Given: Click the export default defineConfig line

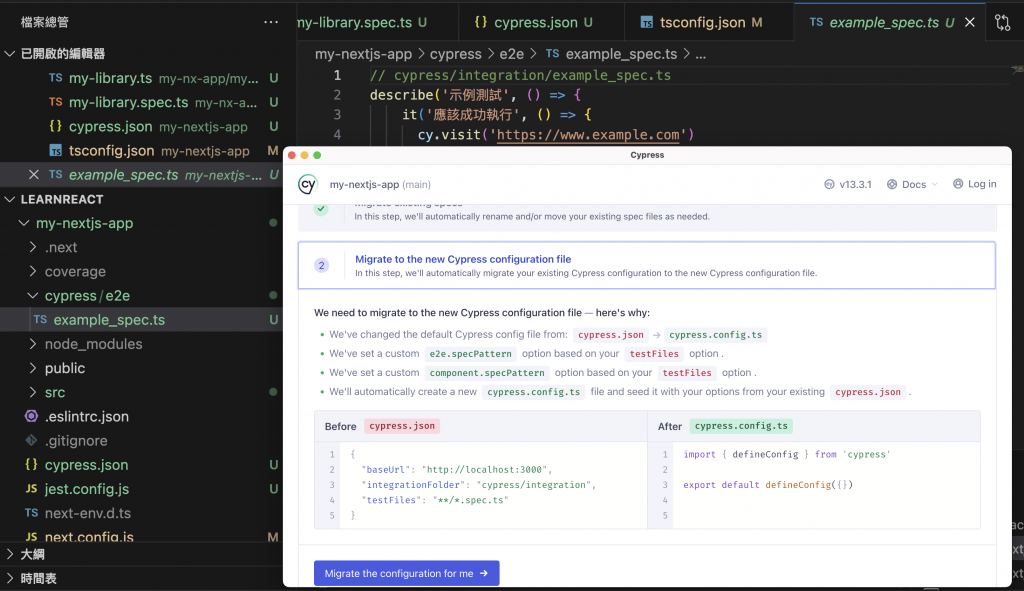Looking at the screenshot, I should point(768,485).
